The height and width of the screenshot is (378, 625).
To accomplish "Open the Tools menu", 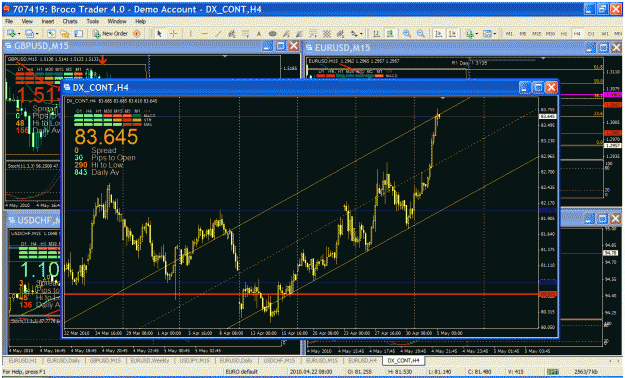I will pos(92,21).
